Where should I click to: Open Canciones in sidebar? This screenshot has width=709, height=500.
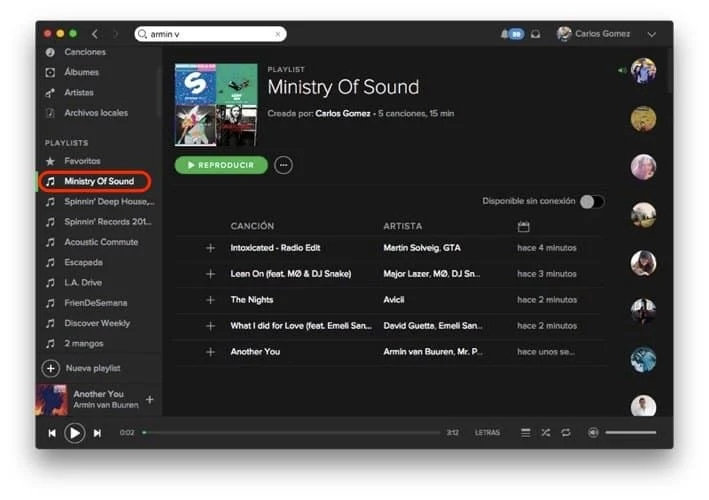pyautogui.click(x=85, y=52)
